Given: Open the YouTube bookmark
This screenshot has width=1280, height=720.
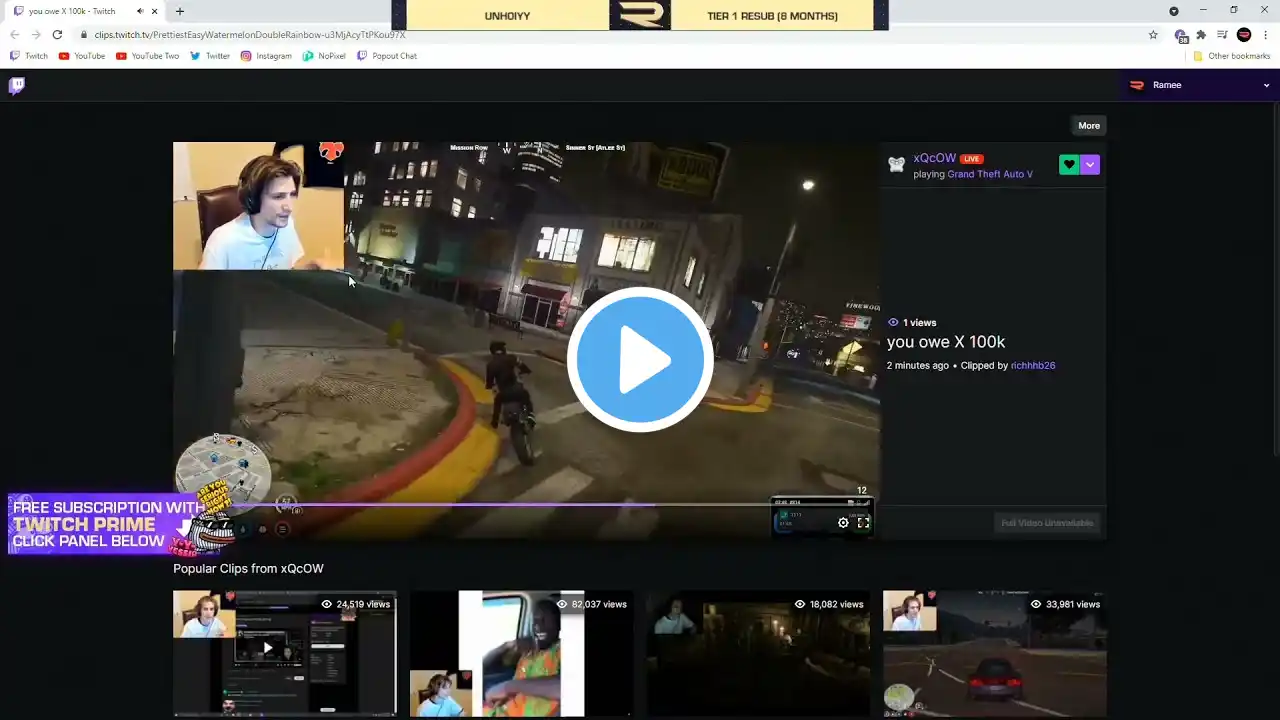Looking at the screenshot, I should click(x=82, y=56).
